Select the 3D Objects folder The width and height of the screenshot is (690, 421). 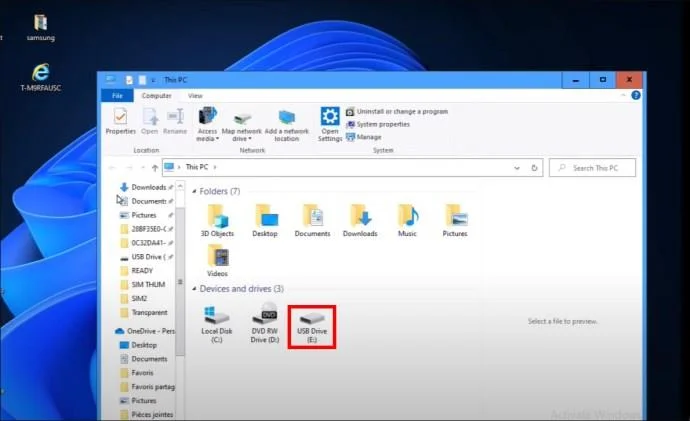217,221
